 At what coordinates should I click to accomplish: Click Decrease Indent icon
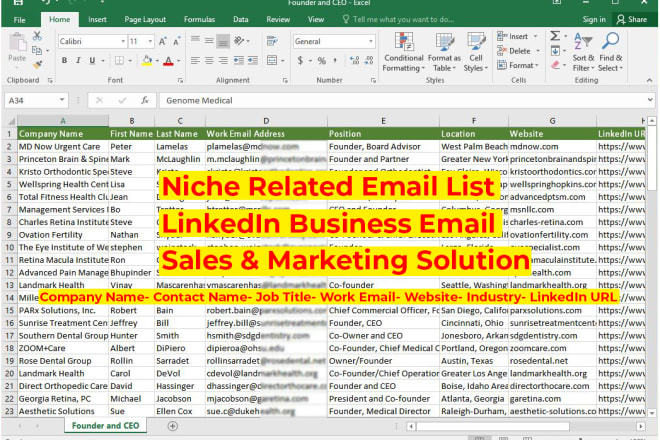(x=239, y=60)
